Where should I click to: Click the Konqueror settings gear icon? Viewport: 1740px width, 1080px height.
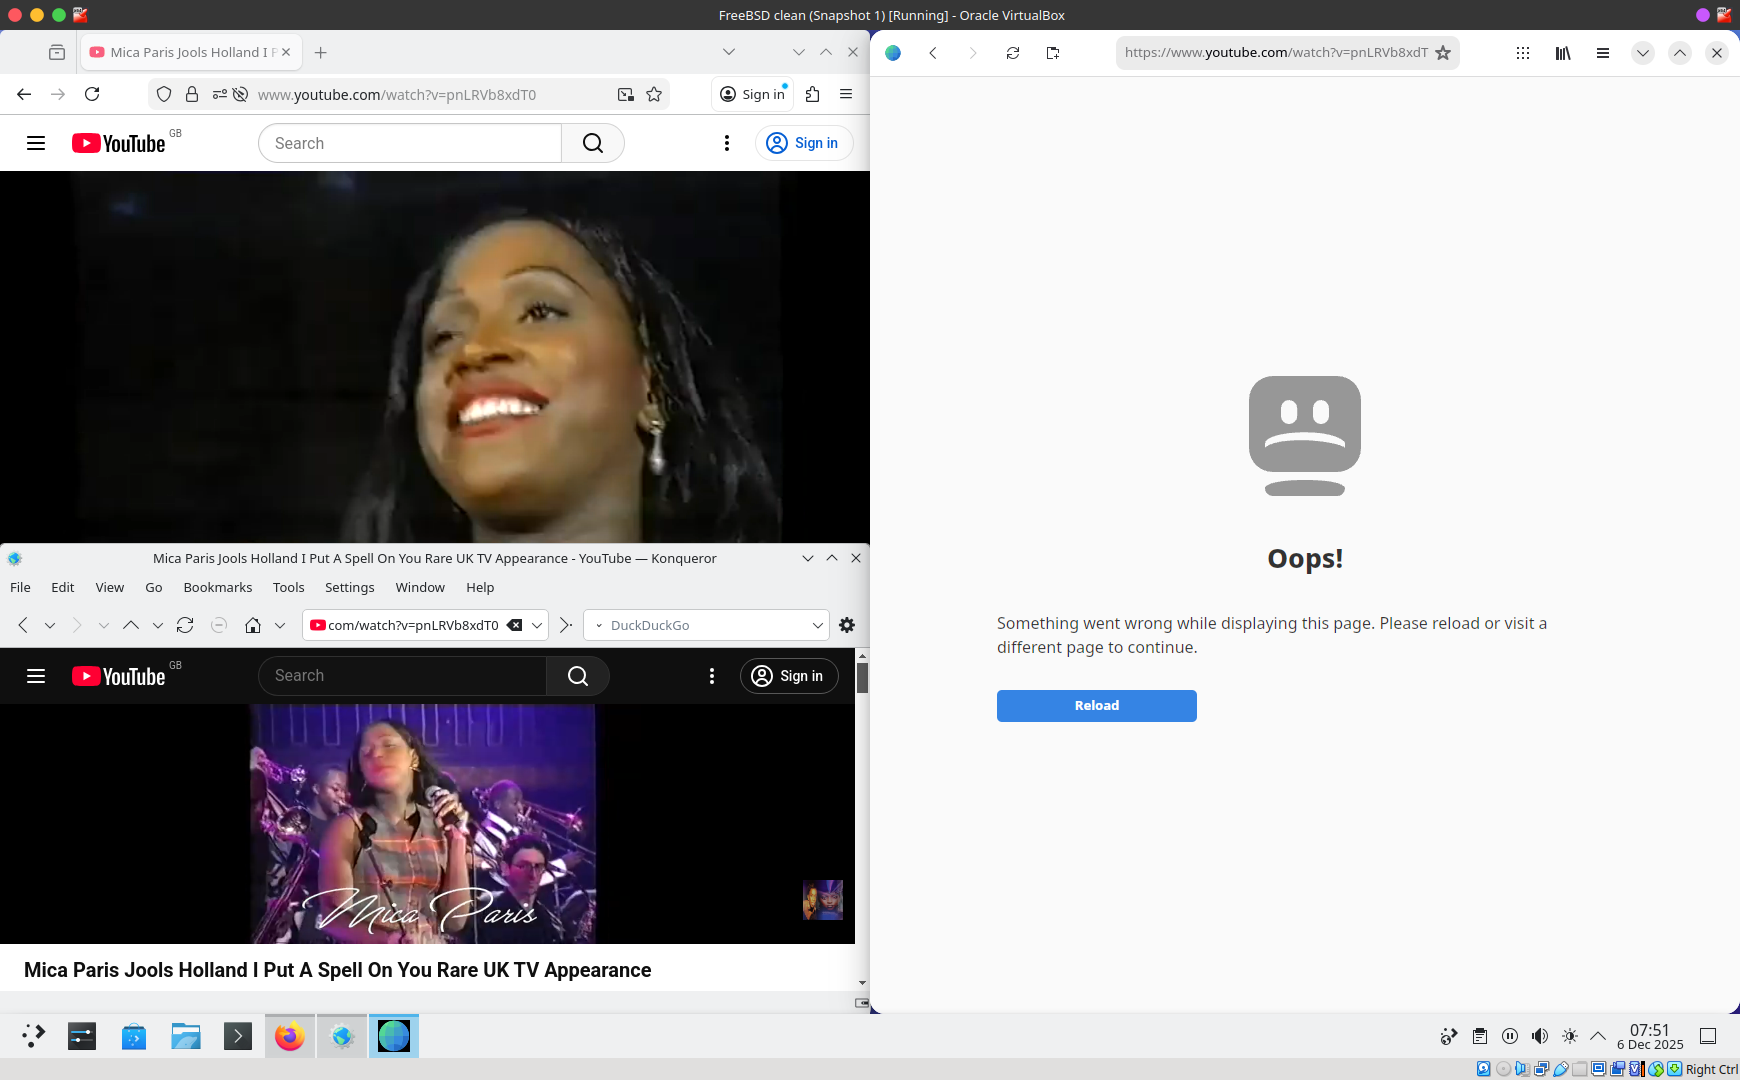(847, 625)
